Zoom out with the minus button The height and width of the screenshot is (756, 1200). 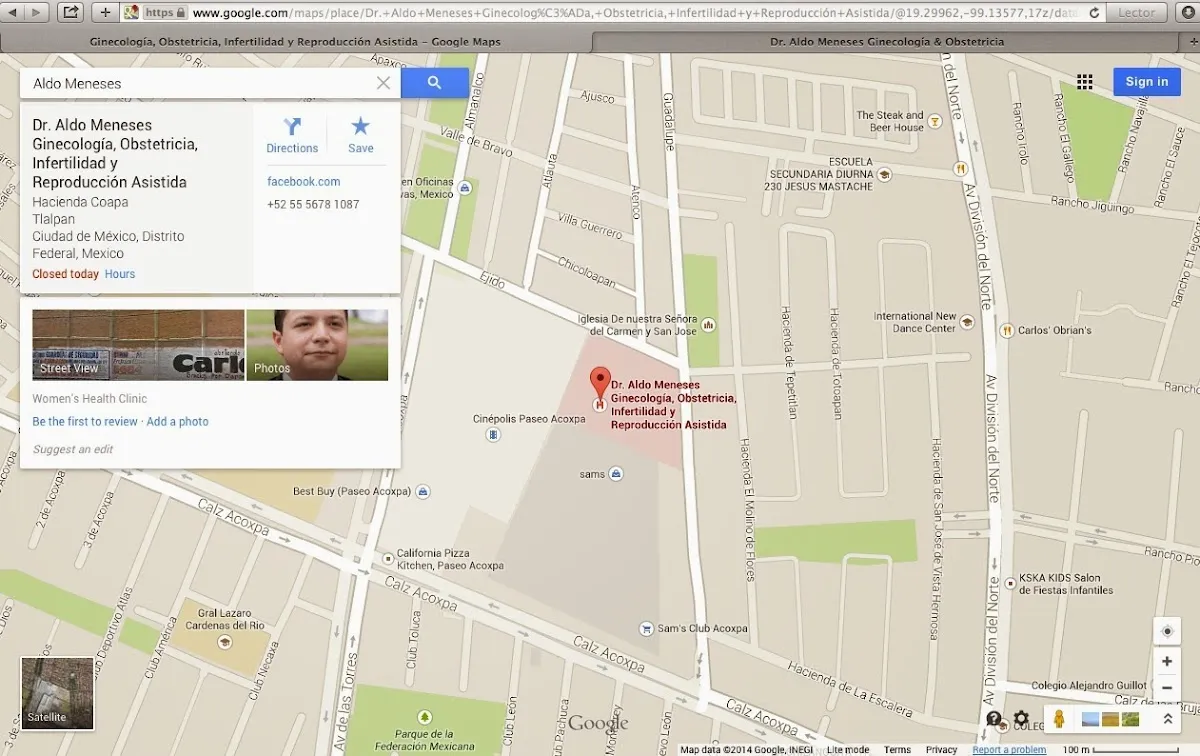point(1166,687)
